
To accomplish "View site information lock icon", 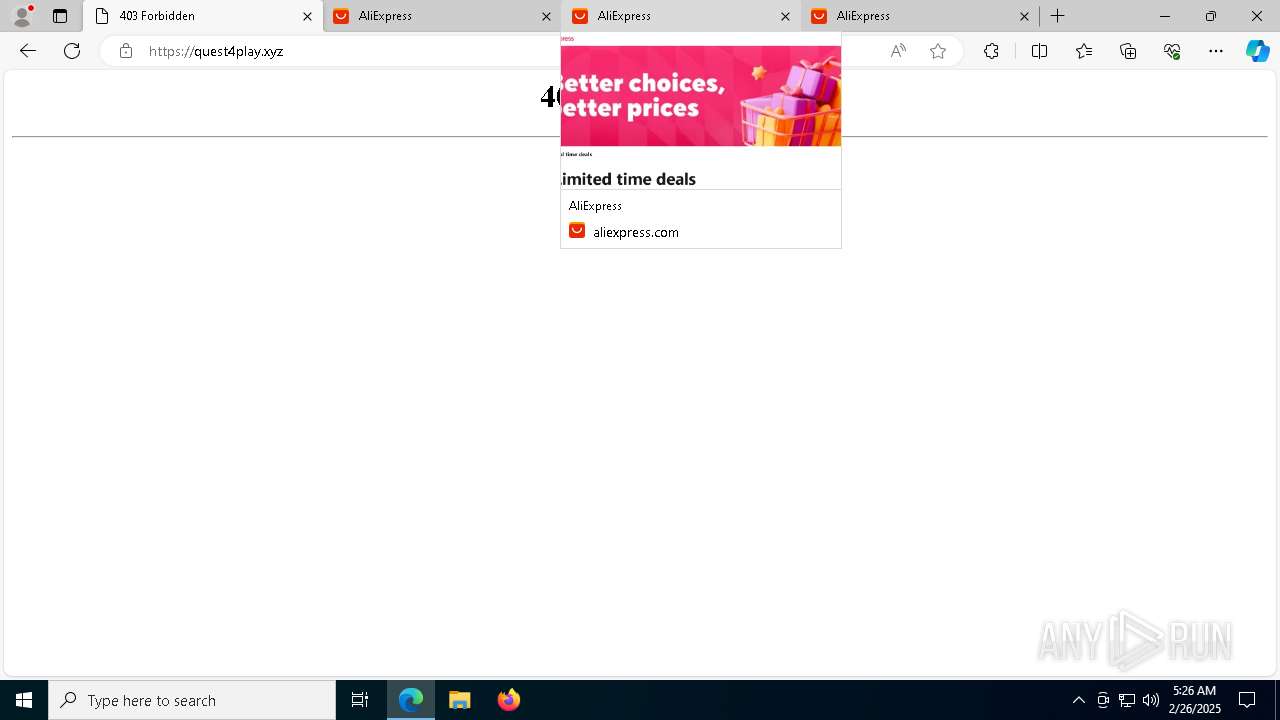I will click(125, 51).
